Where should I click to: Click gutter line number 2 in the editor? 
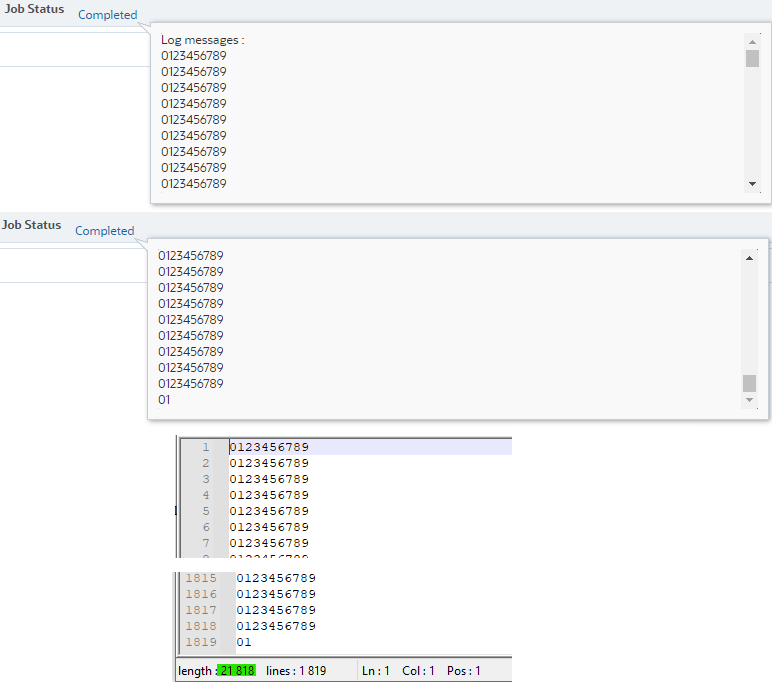(x=206, y=463)
